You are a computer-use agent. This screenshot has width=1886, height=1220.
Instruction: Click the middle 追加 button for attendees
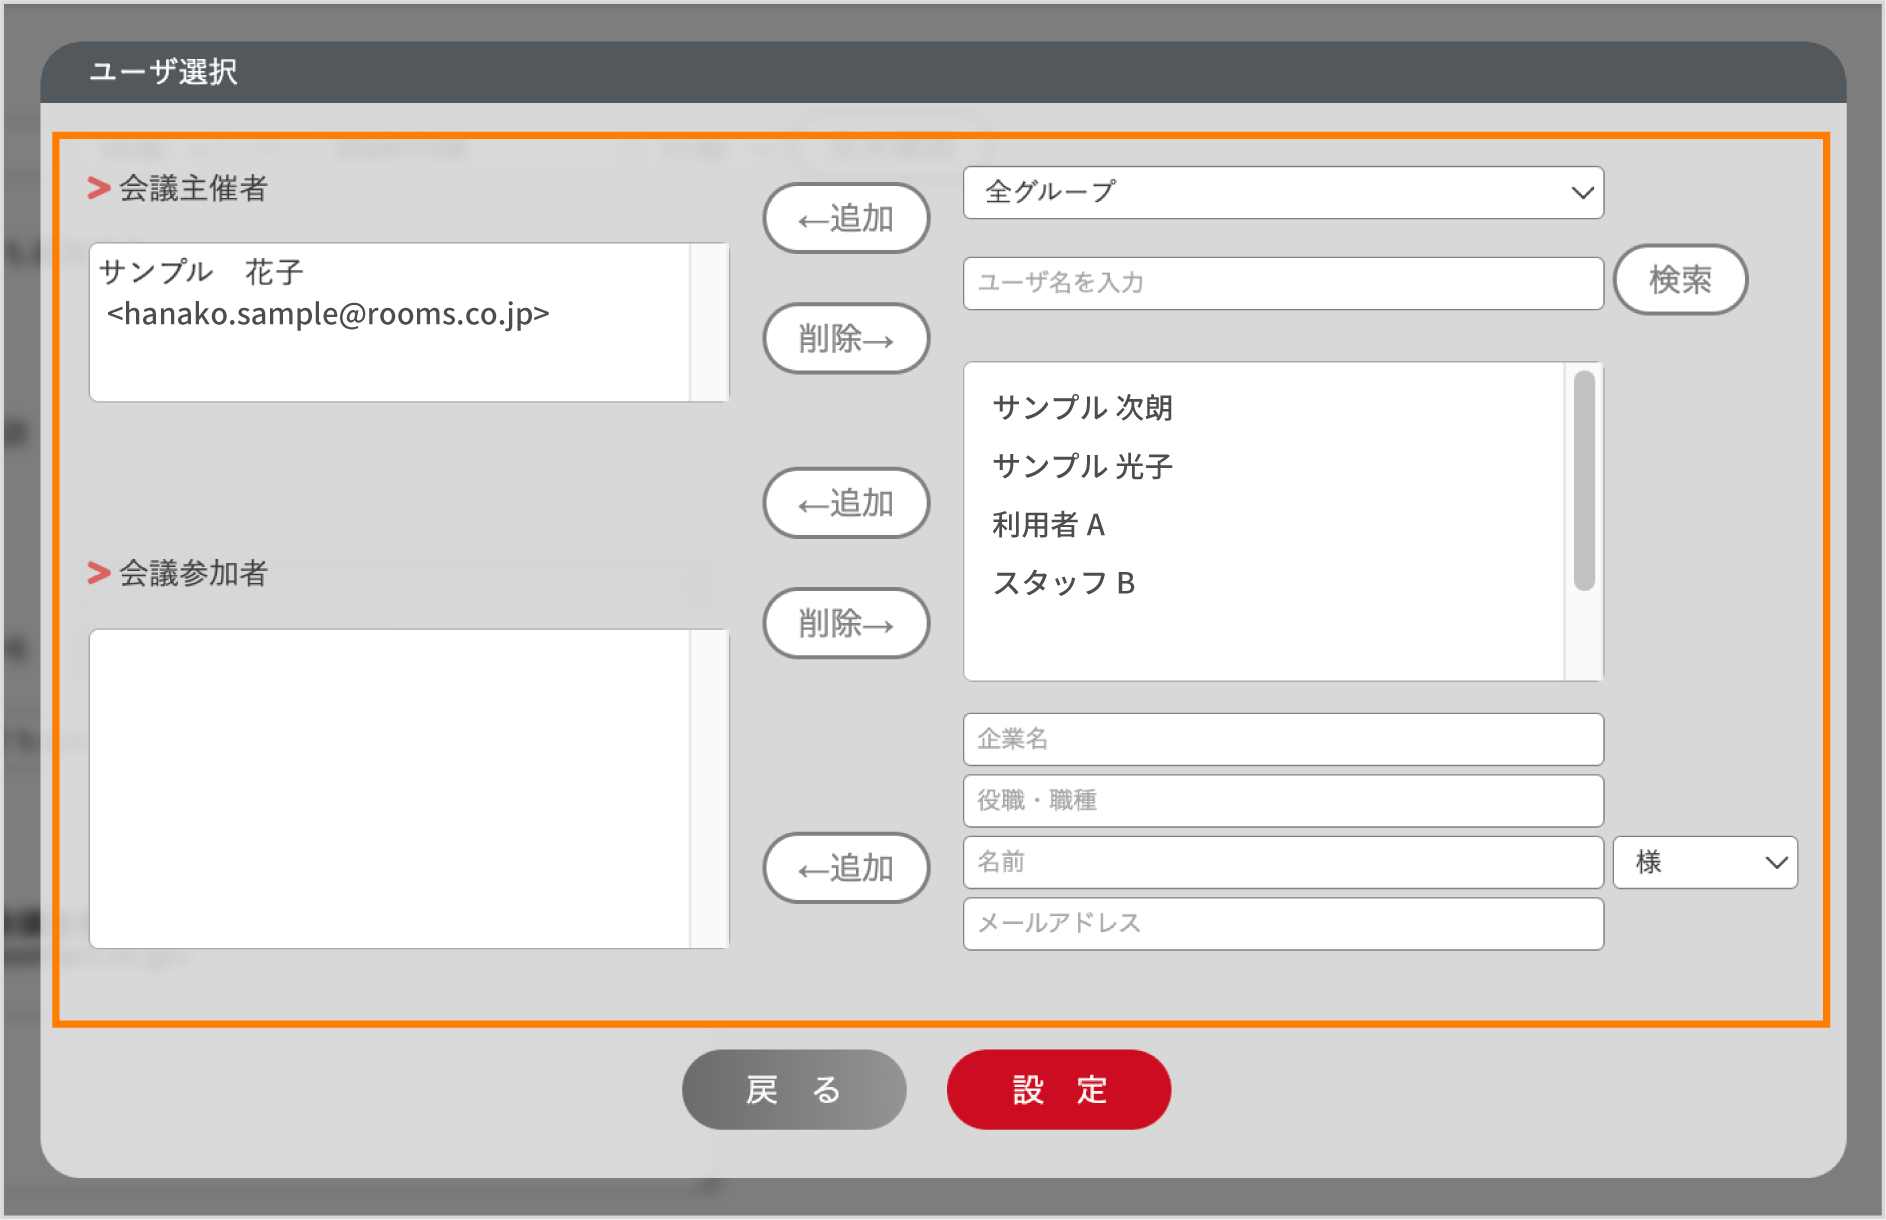click(x=846, y=503)
